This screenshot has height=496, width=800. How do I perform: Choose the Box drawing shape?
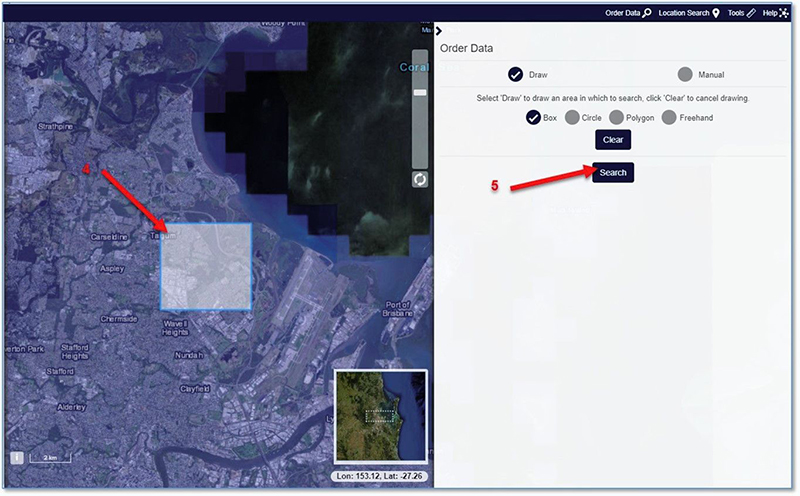[533, 118]
